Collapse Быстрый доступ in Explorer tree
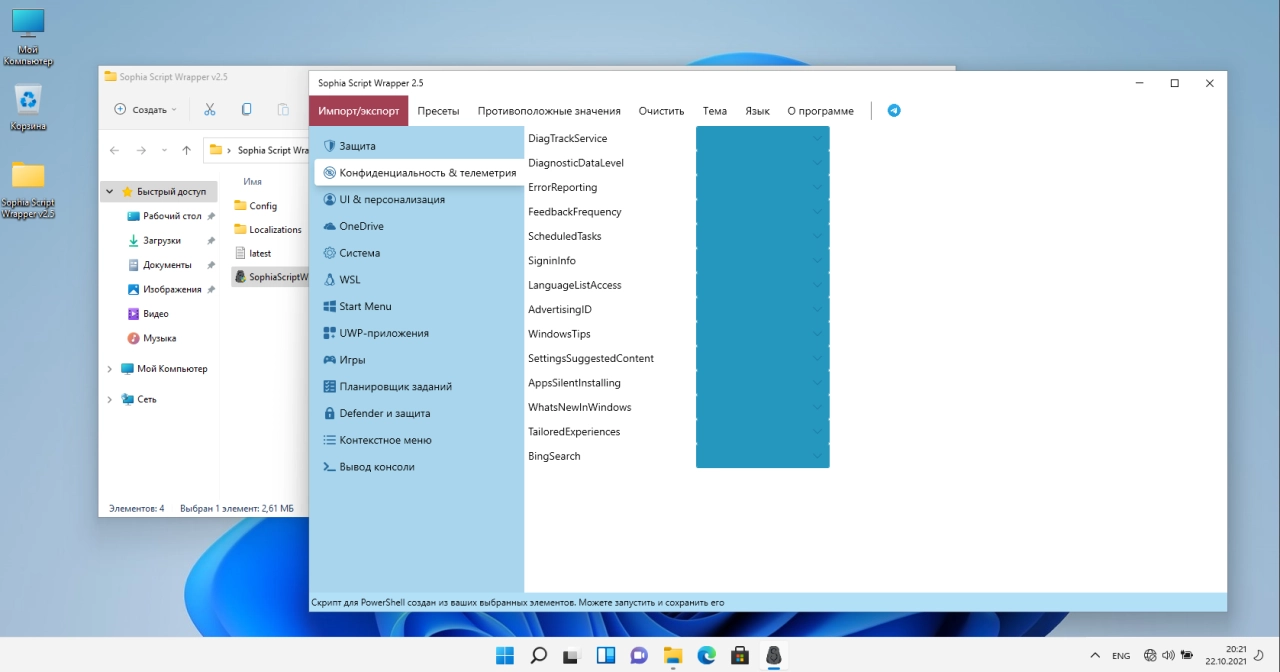This screenshot has height=672, width=1280. click(110, 192)
